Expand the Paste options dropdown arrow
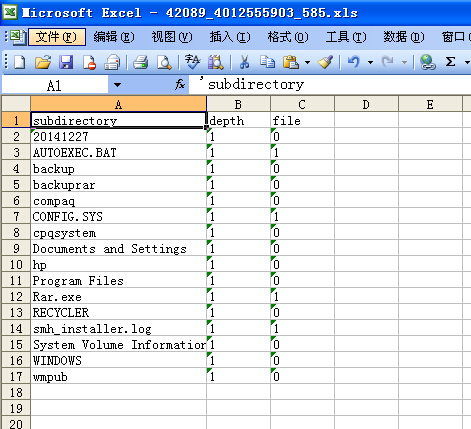This screenshot has height=429, width=471. coord(307,62)
